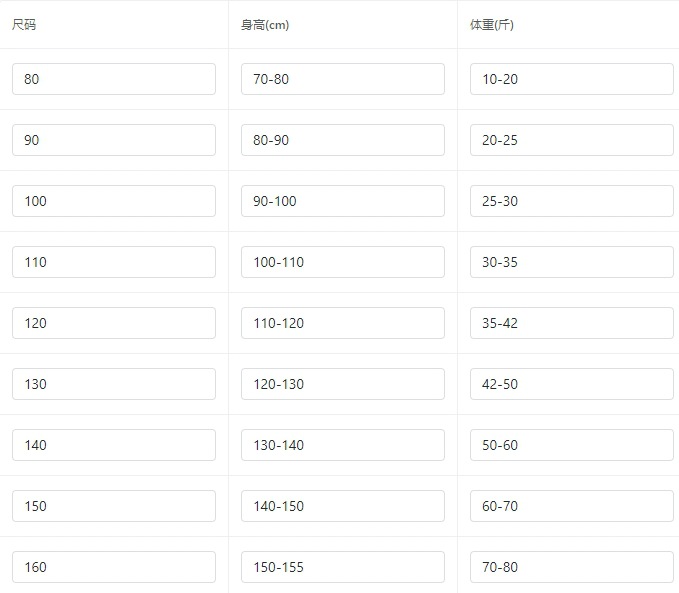Viewport: 679px width, 593px height.
Task: Select the weight field showing 70-80
Action: pos(572,567)
